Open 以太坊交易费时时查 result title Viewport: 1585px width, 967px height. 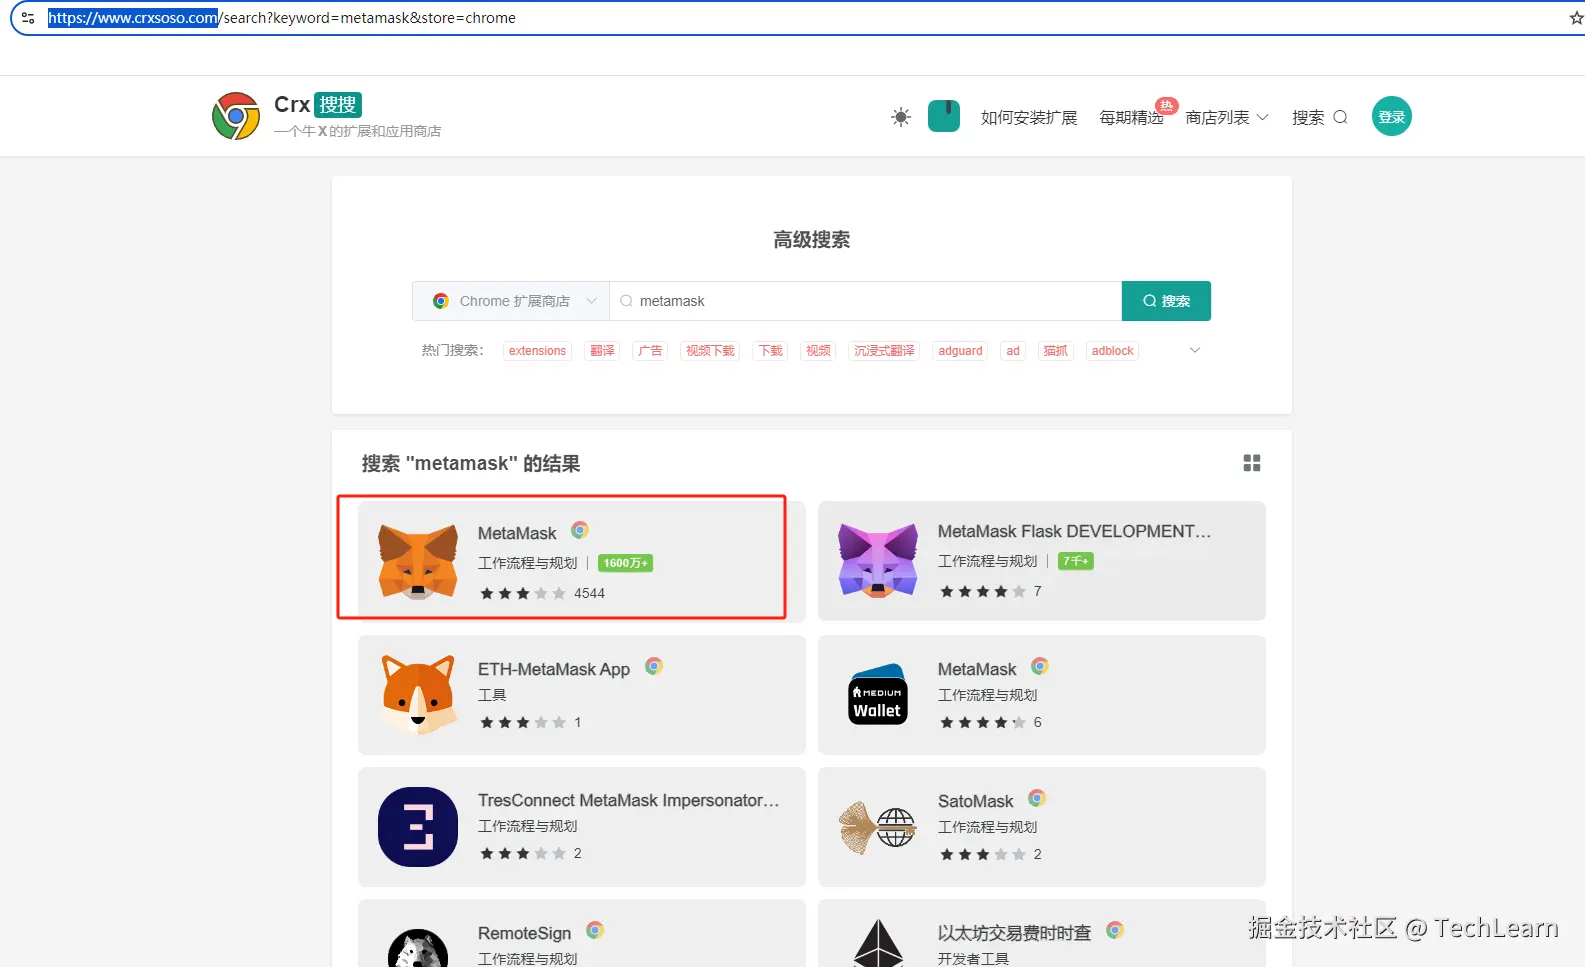point(1014,933)
